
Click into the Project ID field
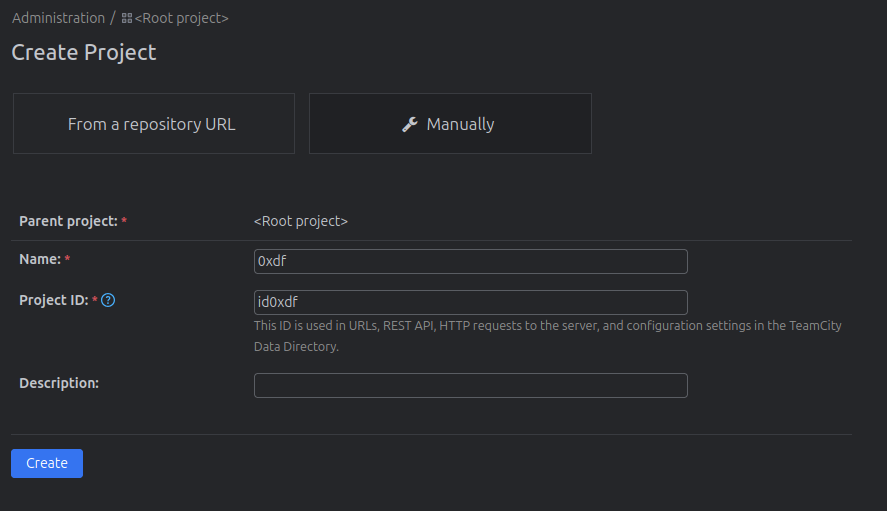point(470,302)
